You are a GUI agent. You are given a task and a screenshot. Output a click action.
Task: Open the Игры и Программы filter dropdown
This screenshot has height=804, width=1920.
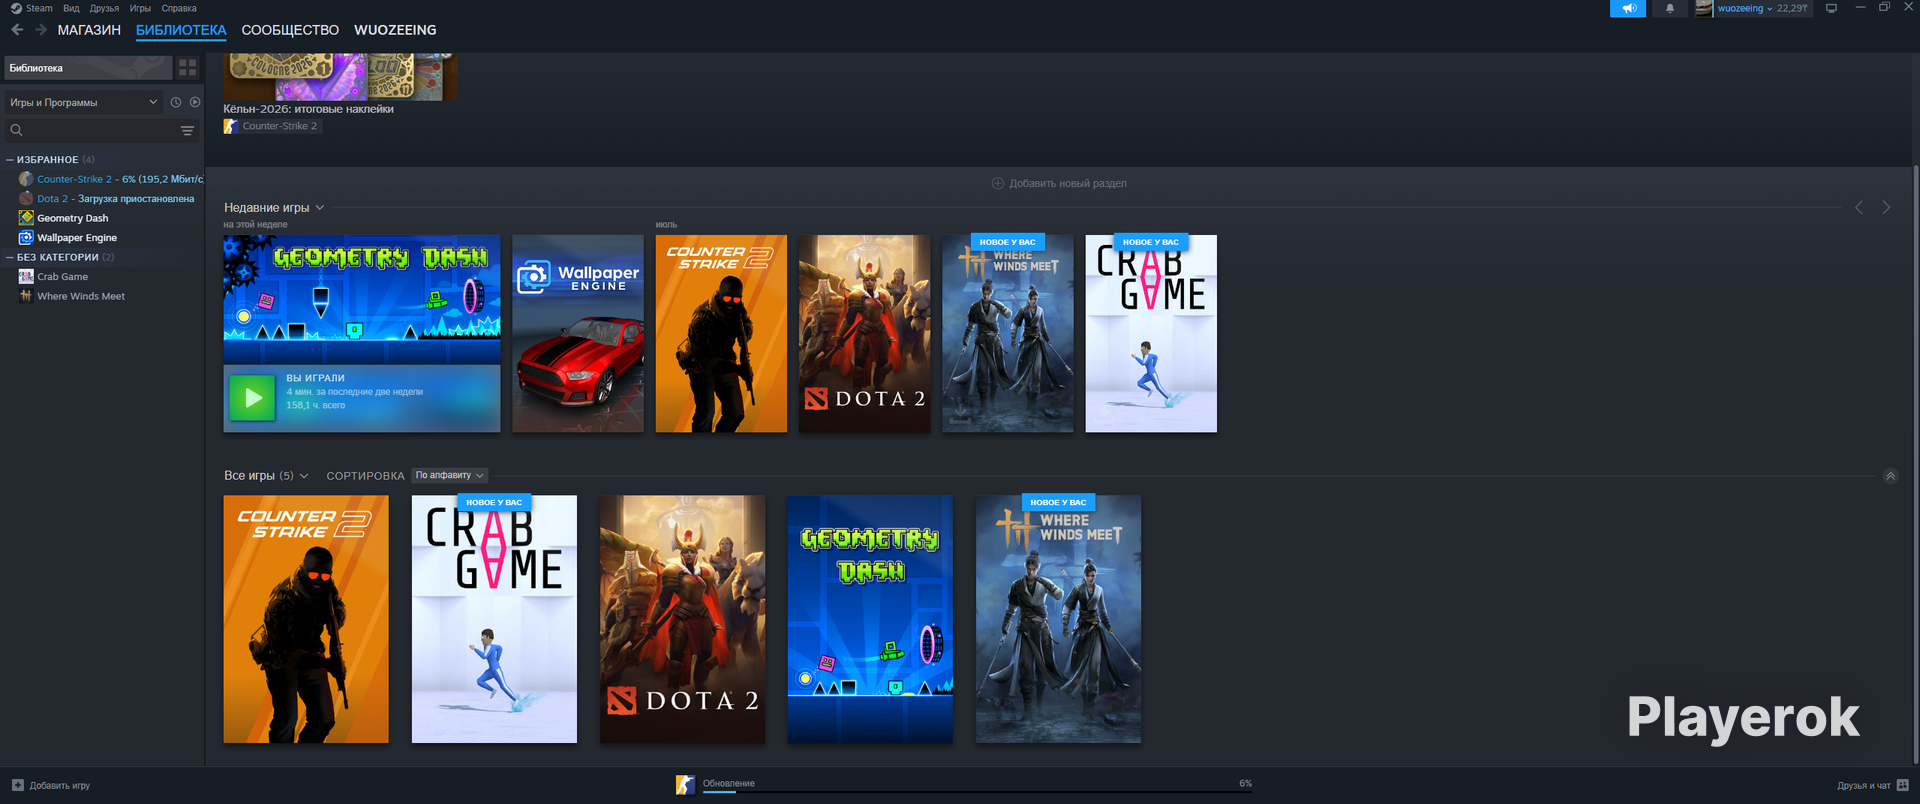click(x=84, y=102)
